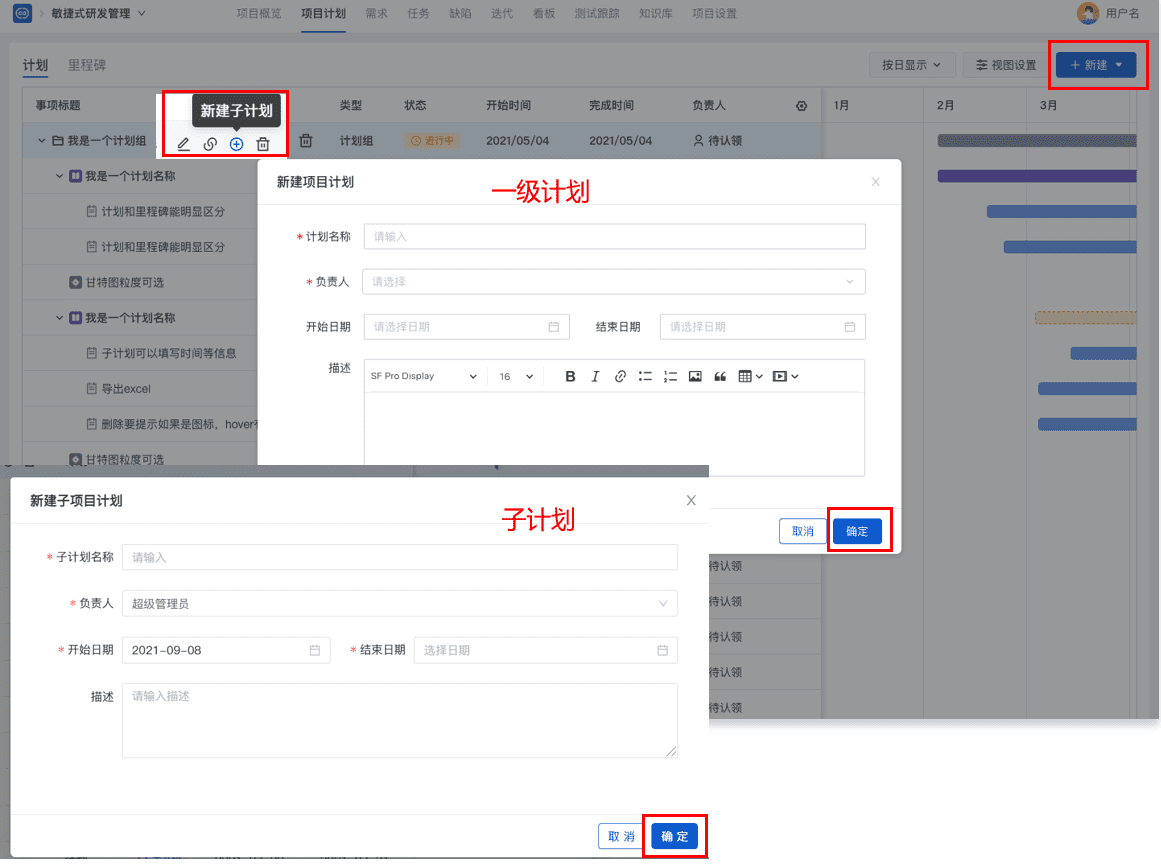The height and width of the screenshot is (864, 1161).
Task: Click 取消 in 新建项目计划 dialog
Action: click(x=803, y=531)
